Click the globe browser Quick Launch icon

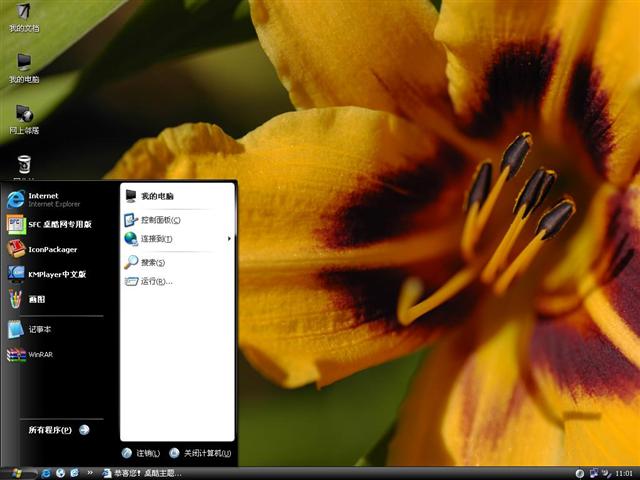click(60, 473)
